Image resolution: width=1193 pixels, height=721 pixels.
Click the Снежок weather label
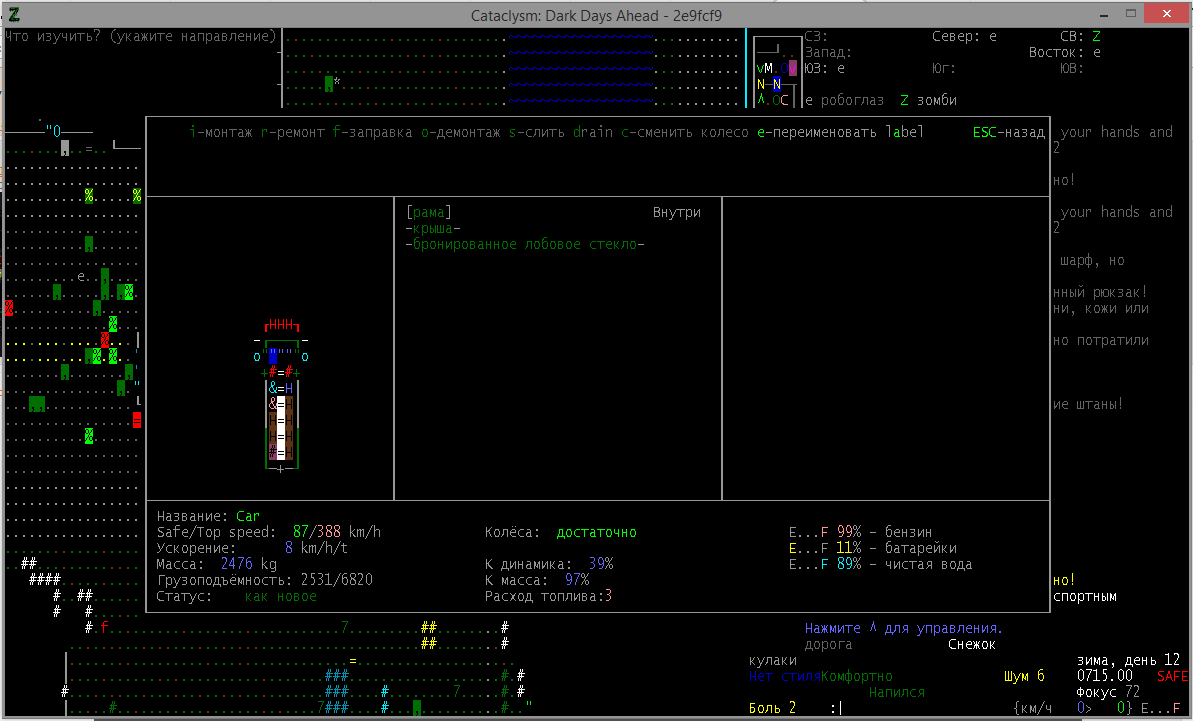click(972, 644)
